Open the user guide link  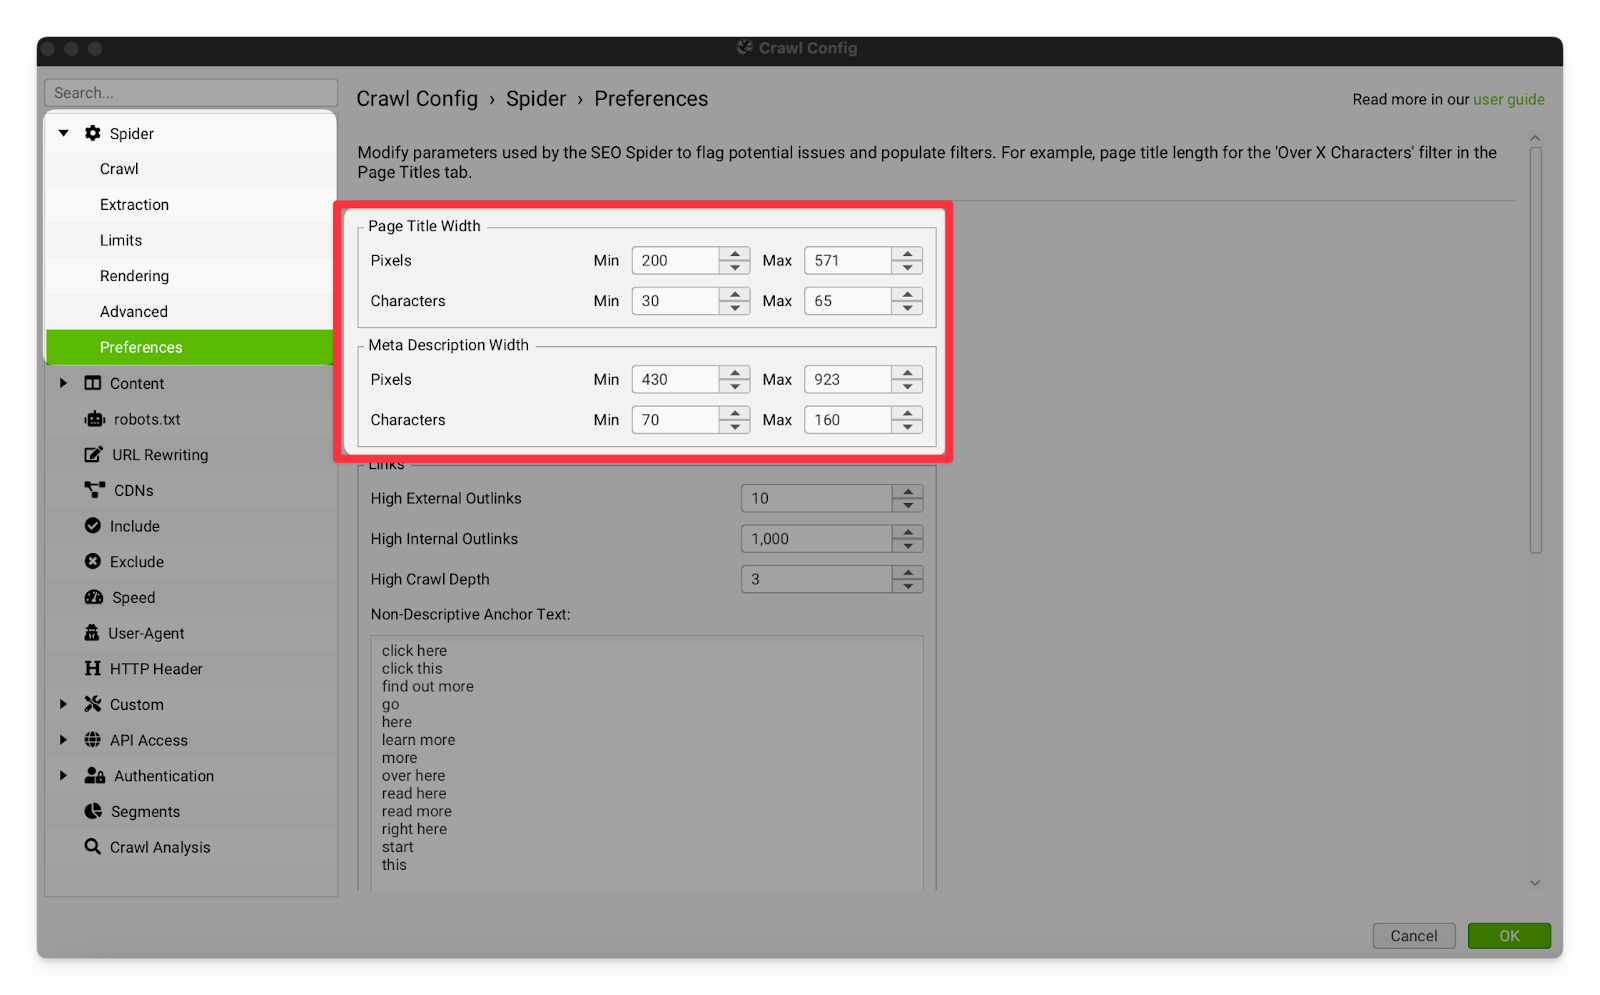click(1508, 99)
